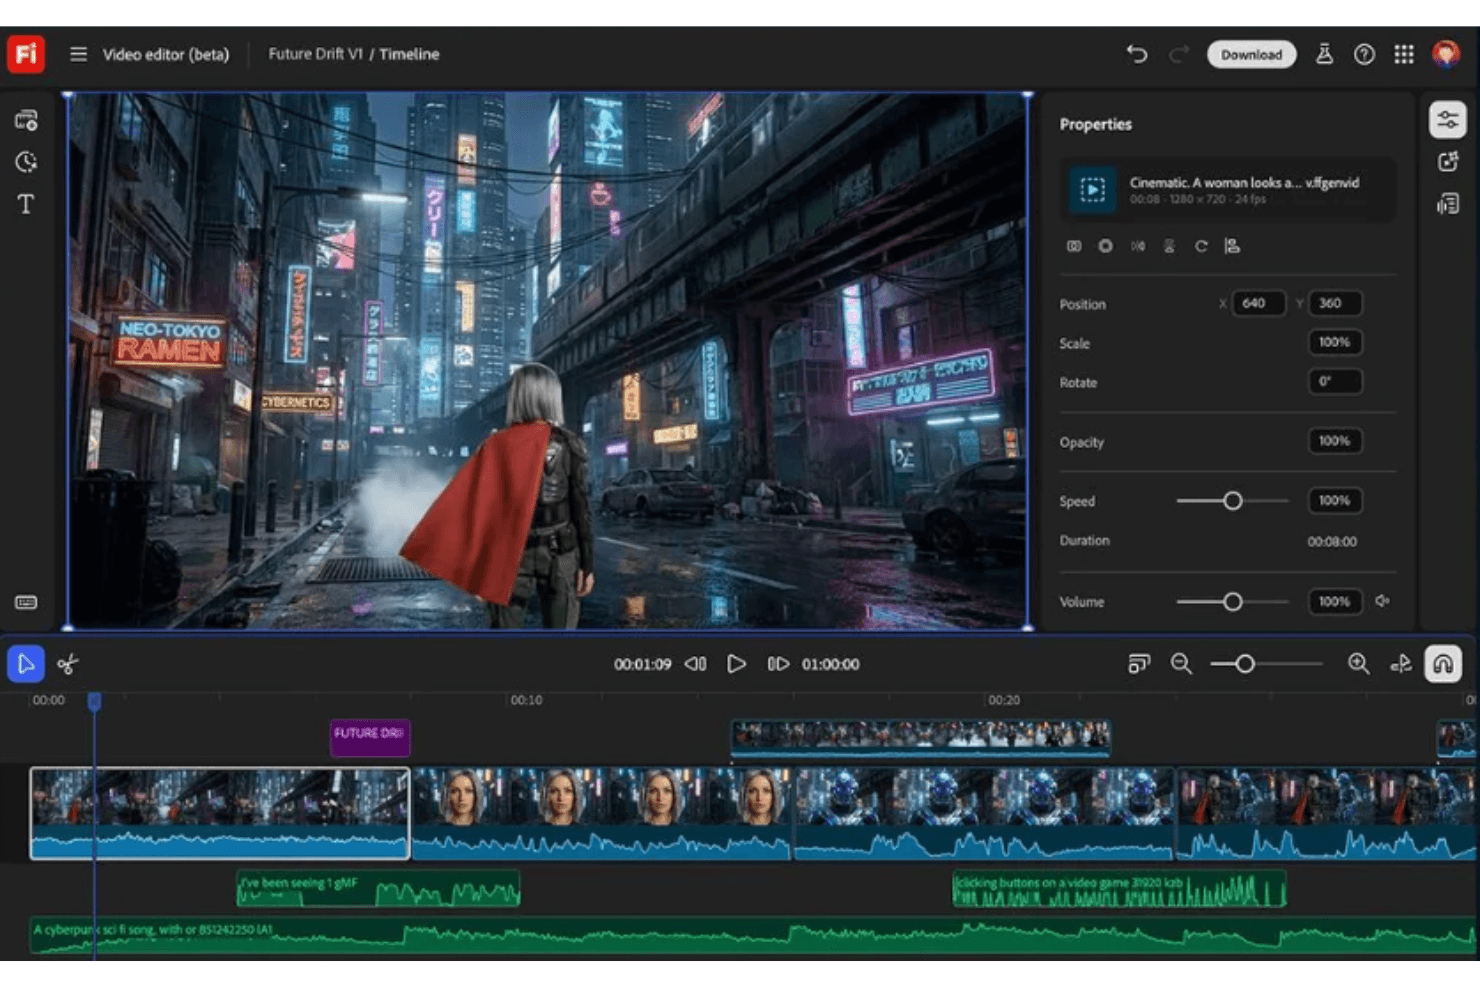Play the timeline preview

coord(736,664)
